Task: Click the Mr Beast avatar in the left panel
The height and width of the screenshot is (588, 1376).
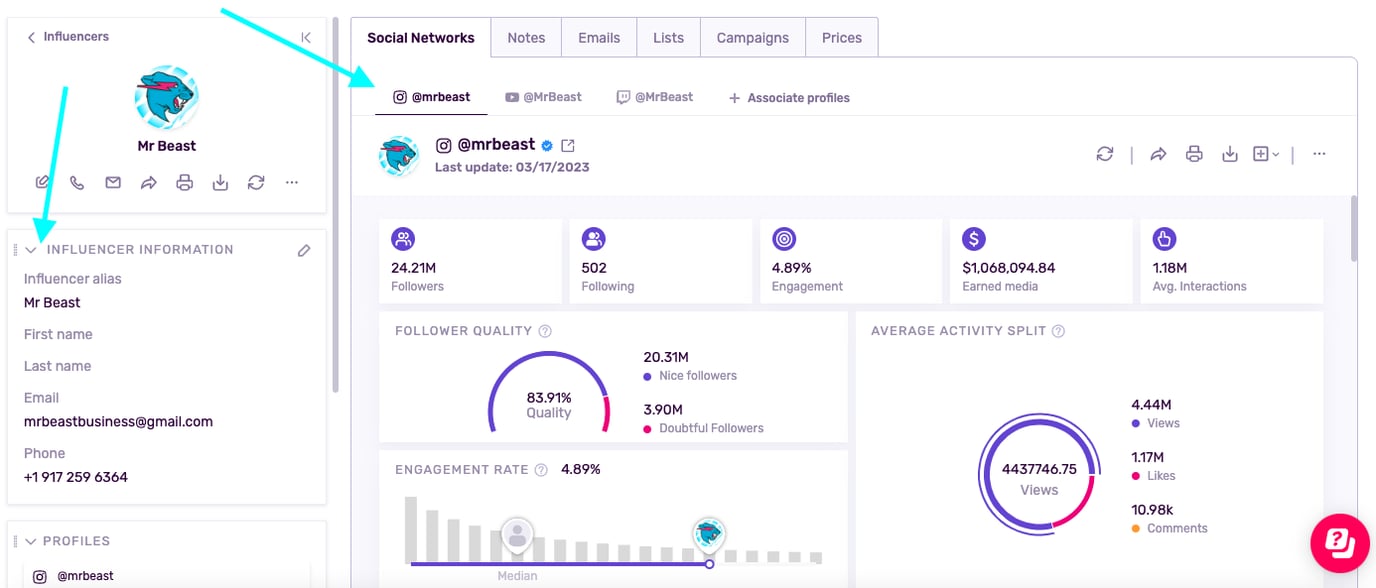Action: point(166,98)
